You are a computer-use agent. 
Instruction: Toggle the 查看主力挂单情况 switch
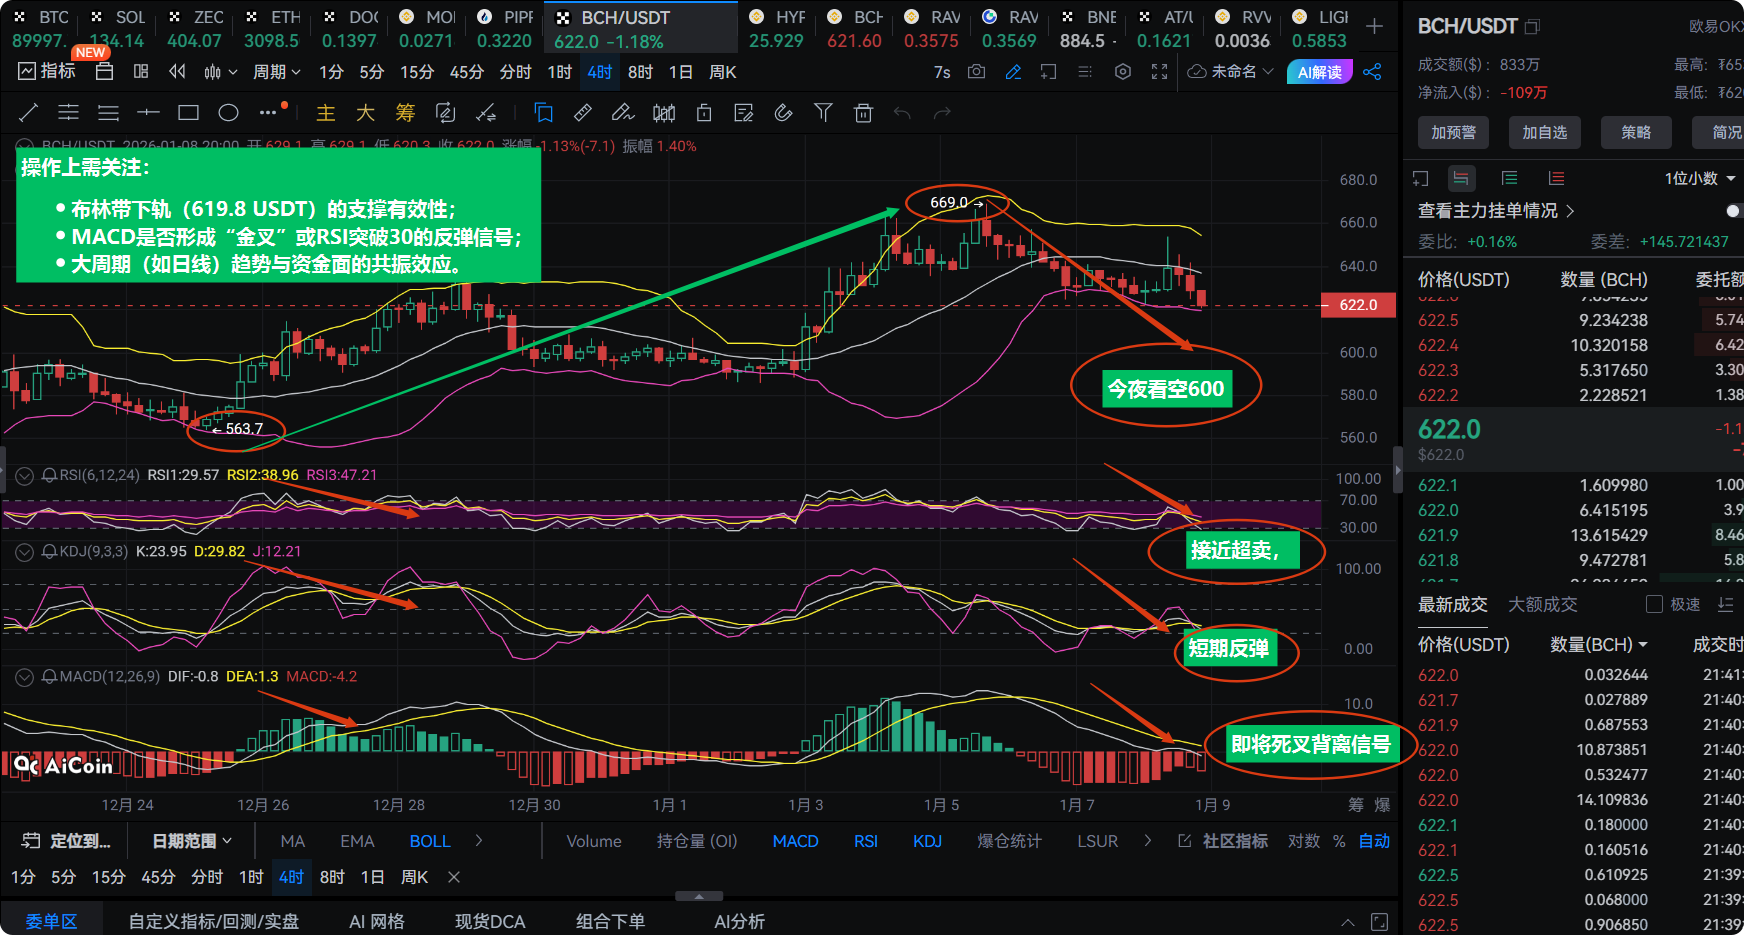coord(1733,211)
